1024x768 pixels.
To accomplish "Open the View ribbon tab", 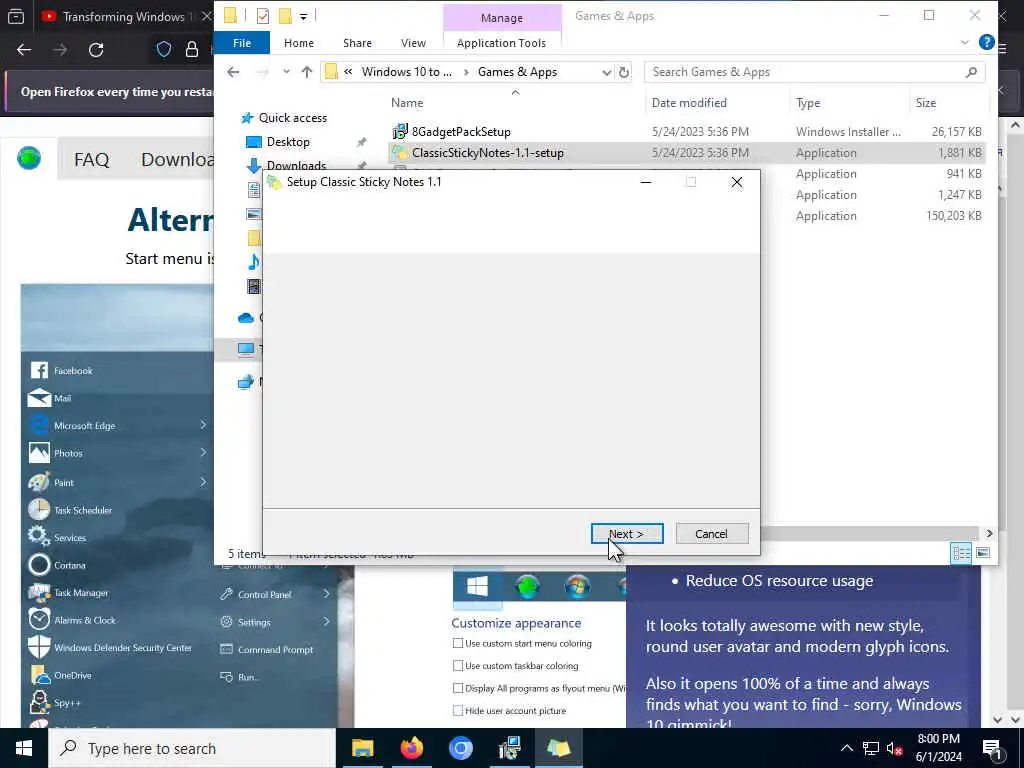I will [413, 43].
